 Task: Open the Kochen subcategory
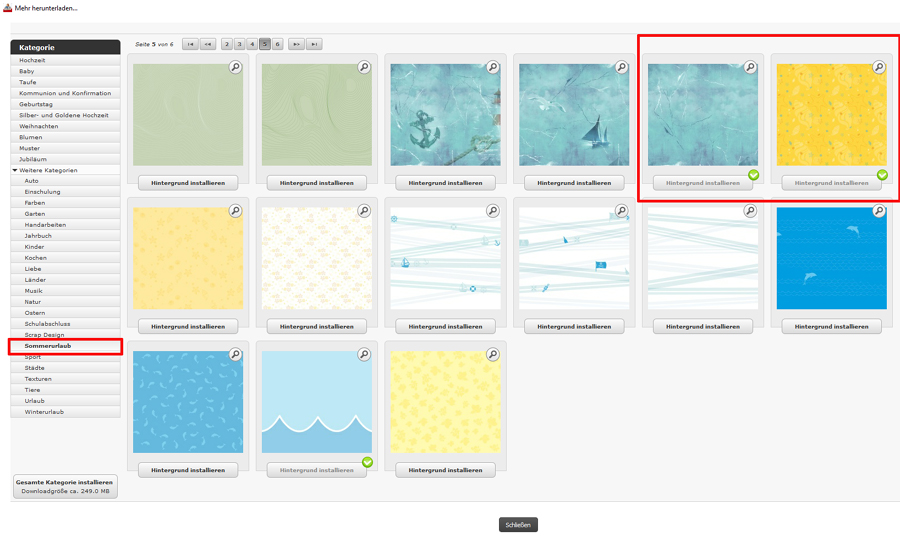click(x=65, y=258)
